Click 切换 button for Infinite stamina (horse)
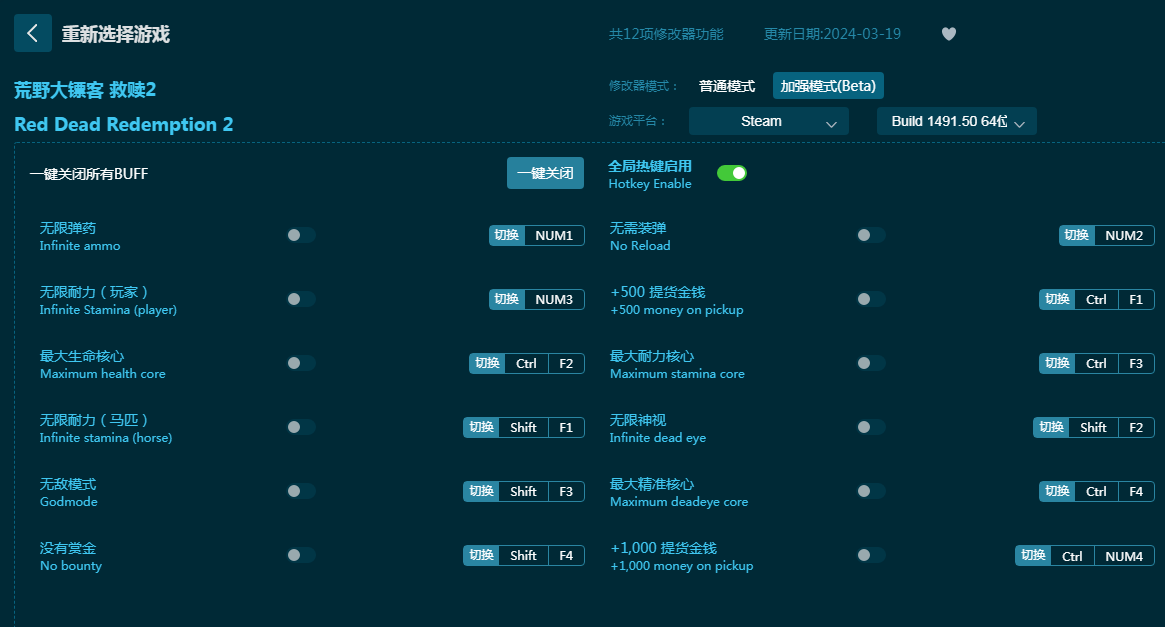 pyautogui.click(x=481, y=427)
